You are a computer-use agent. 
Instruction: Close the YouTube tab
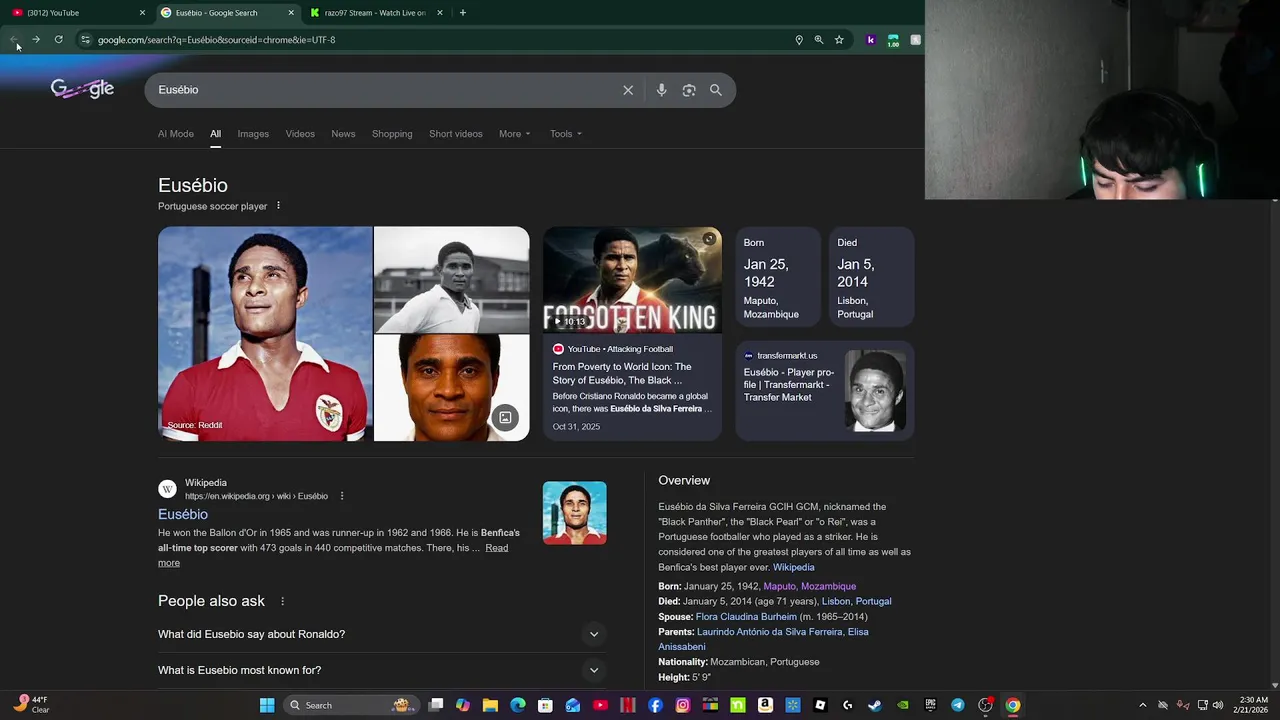tap(142, 13)
